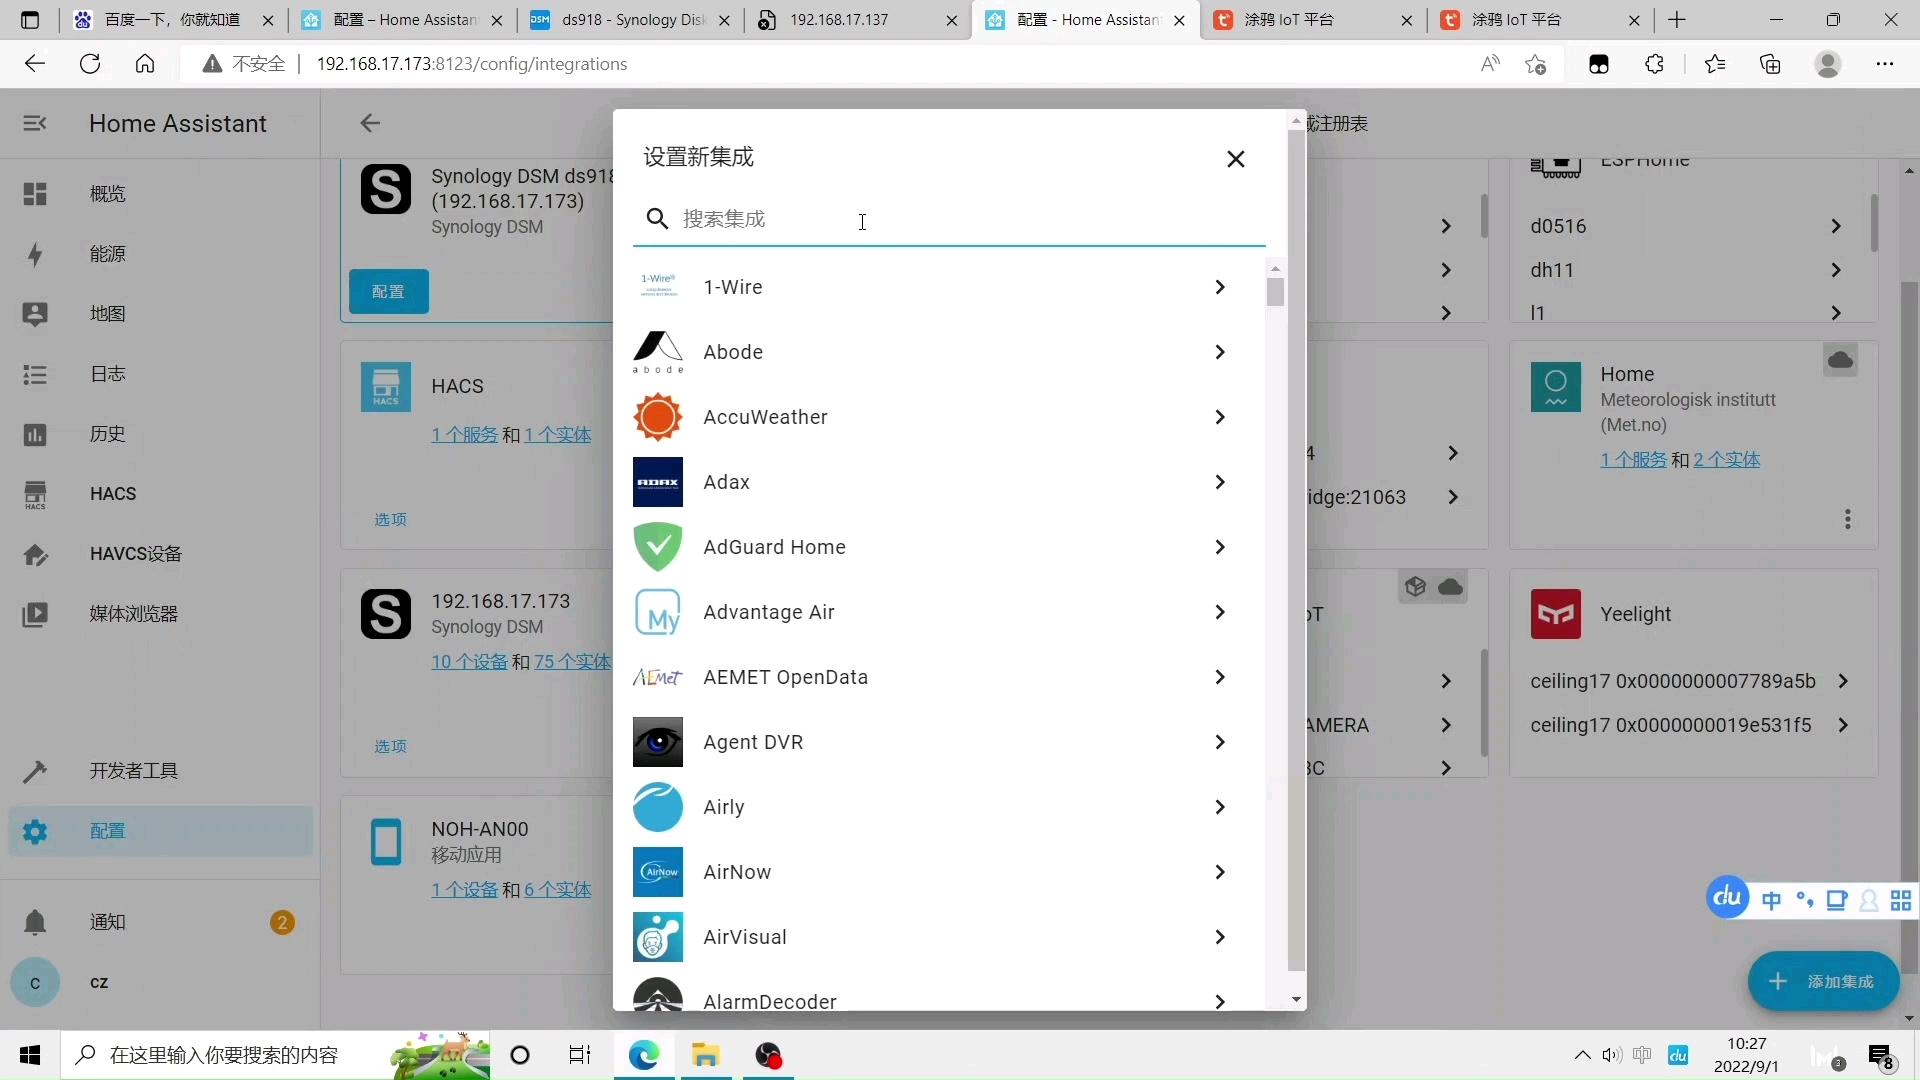Select the AEMET OpenData logo
This screenshot has width=1920, height=1080.
tap(658, 677)
